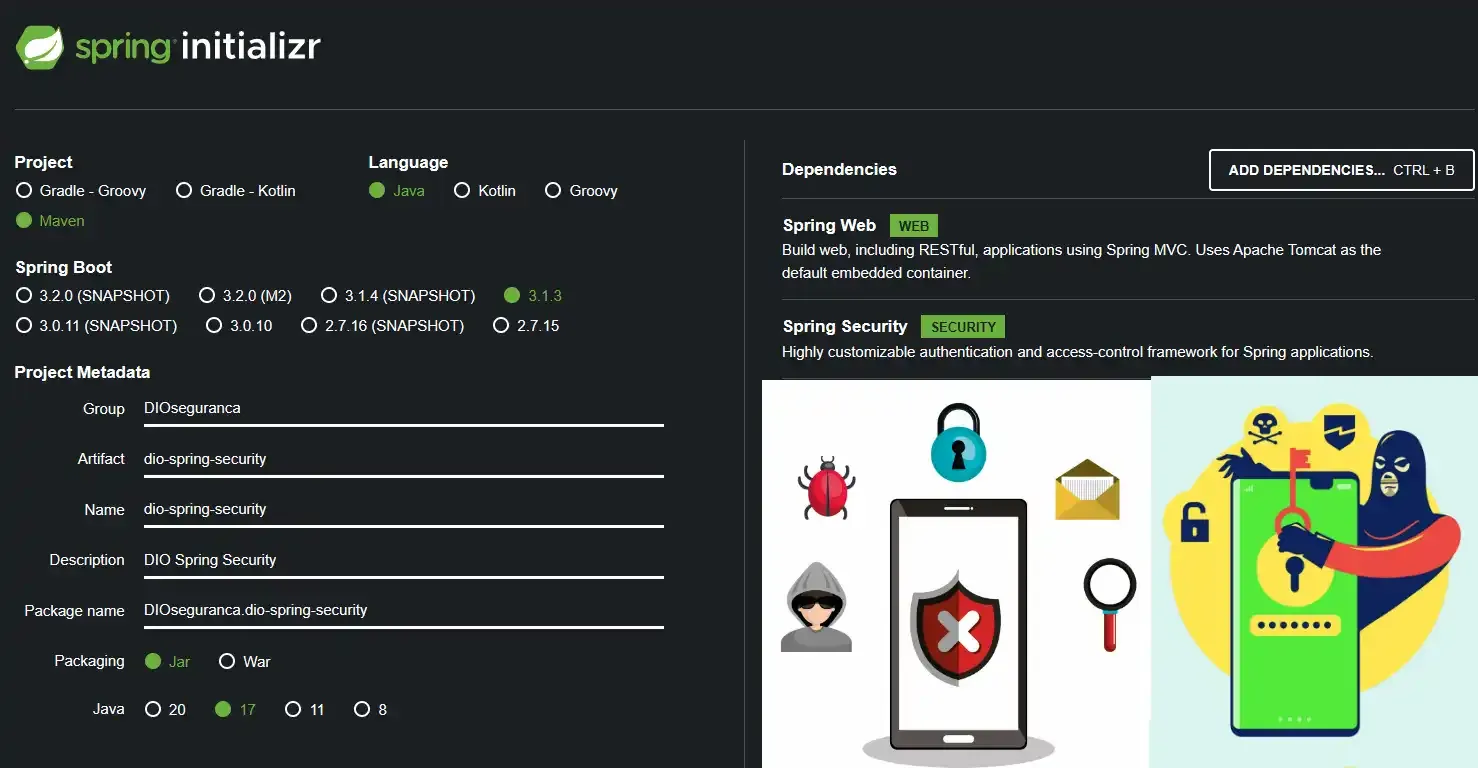
Task: Click the Language section heading
Action: (x=408, y=162)
